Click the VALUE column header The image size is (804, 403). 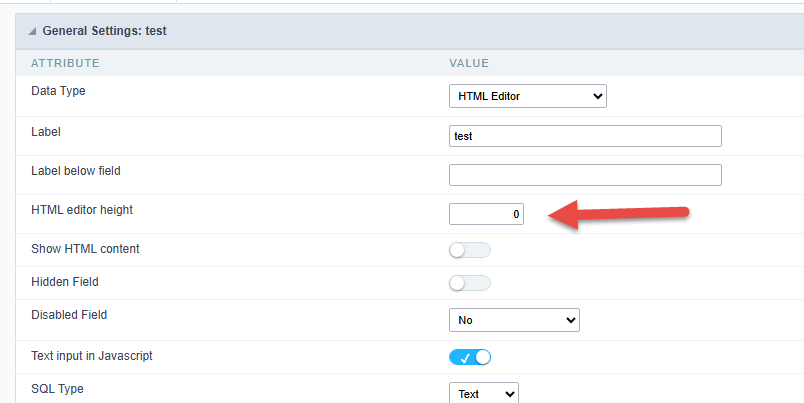[468, 63]
